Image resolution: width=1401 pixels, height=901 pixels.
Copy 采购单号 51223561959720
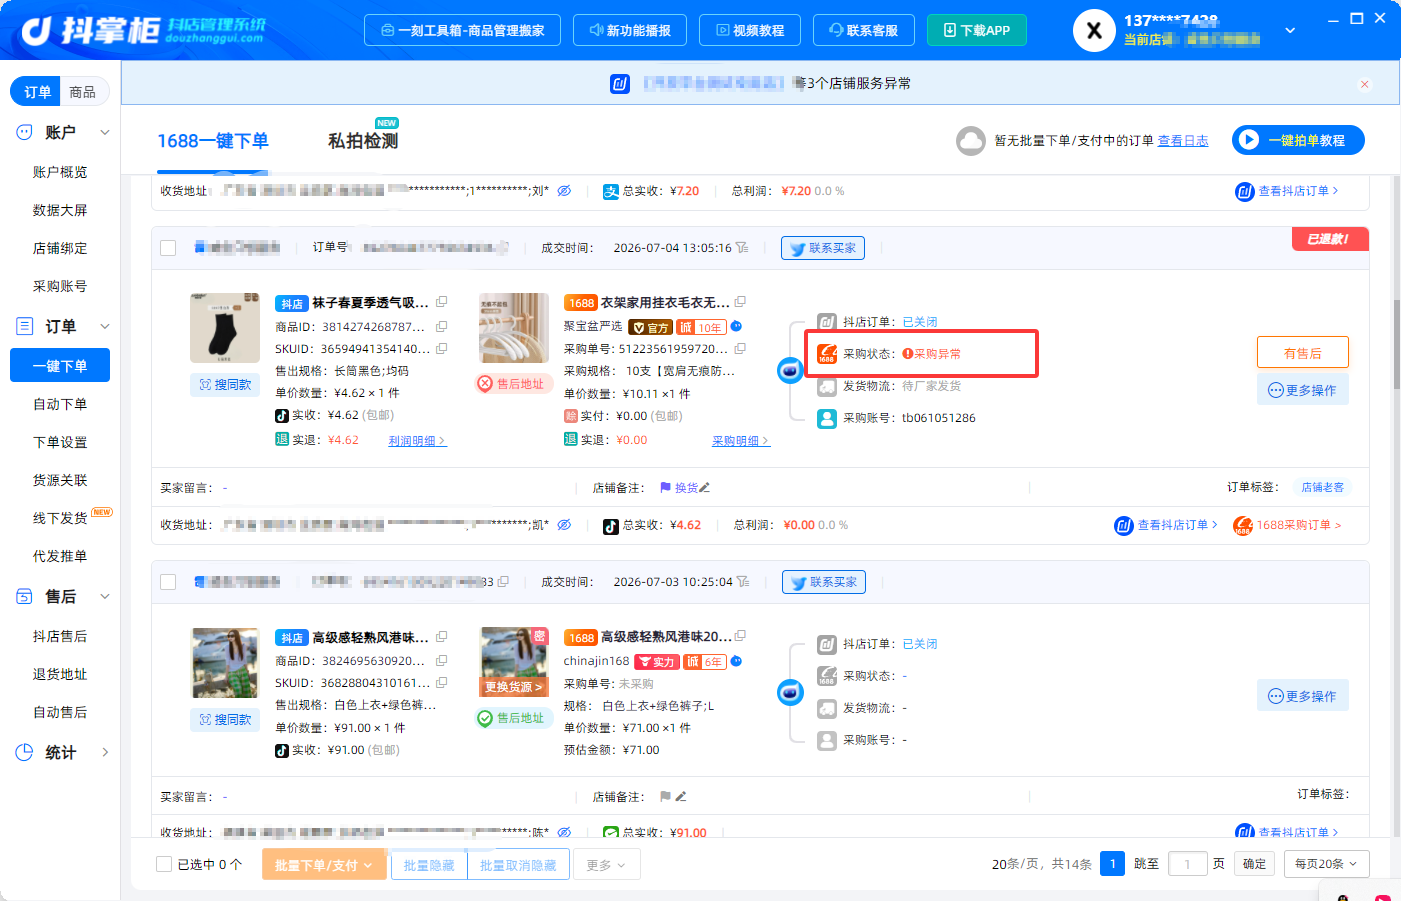[740, 349]
